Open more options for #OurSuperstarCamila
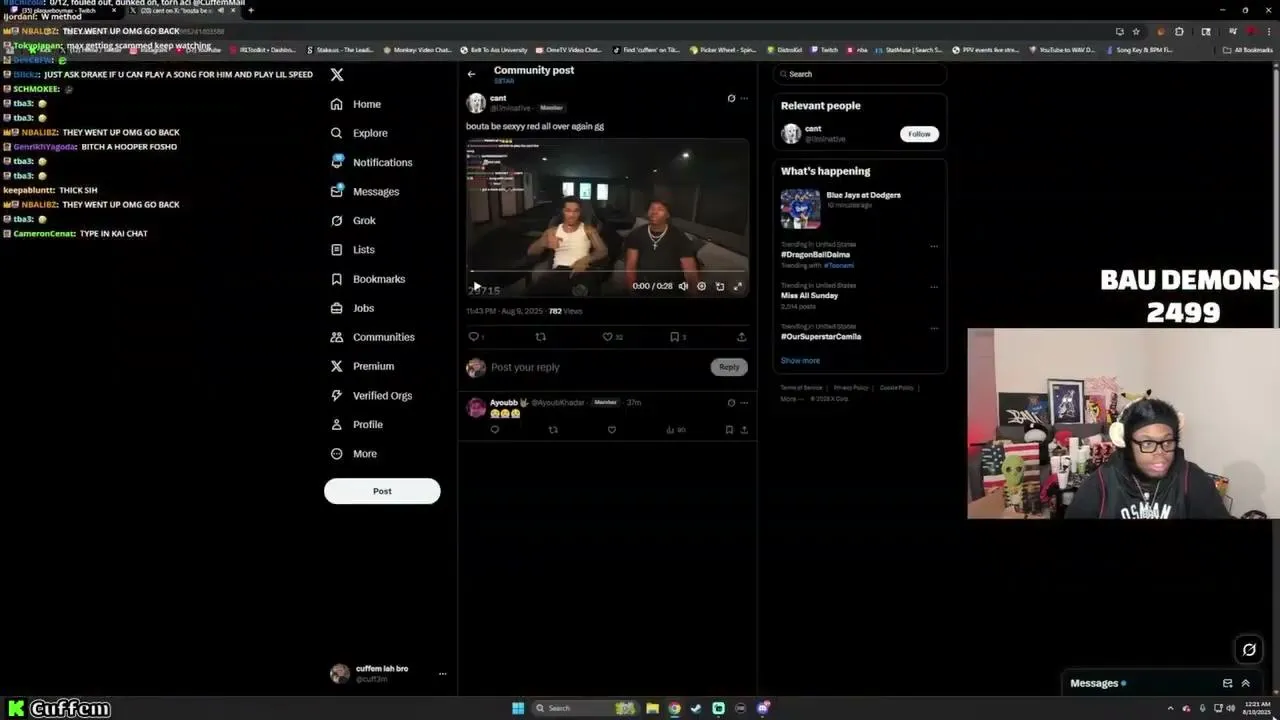 (934, 328)
